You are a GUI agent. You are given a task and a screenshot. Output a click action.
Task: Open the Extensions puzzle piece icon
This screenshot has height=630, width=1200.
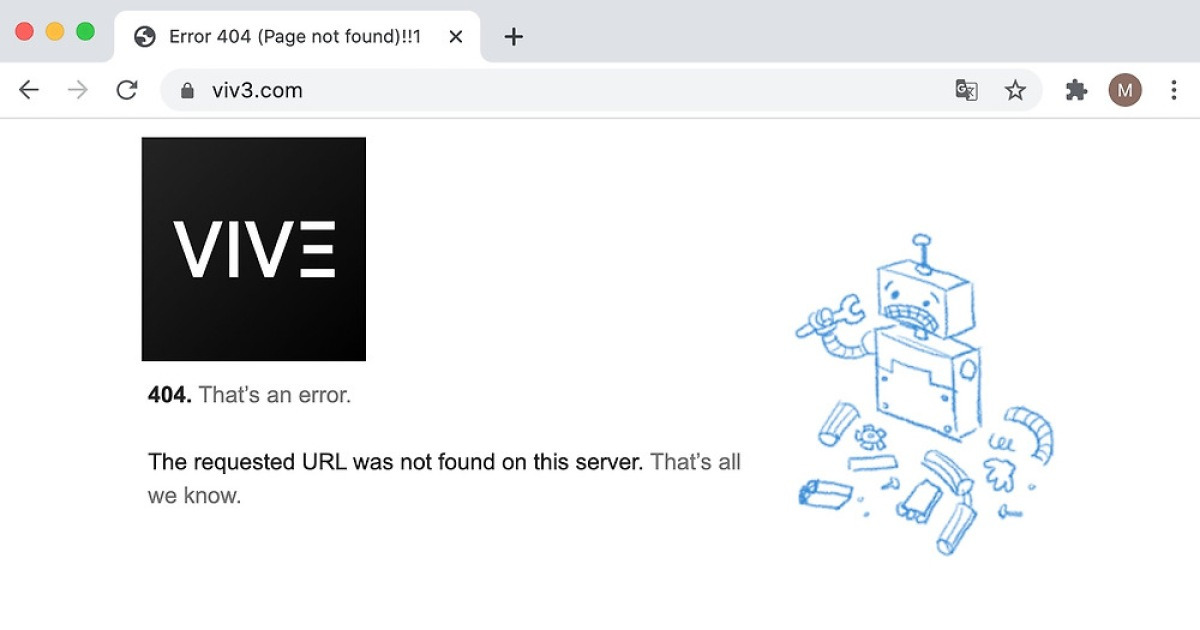(x=1076, y=89)
